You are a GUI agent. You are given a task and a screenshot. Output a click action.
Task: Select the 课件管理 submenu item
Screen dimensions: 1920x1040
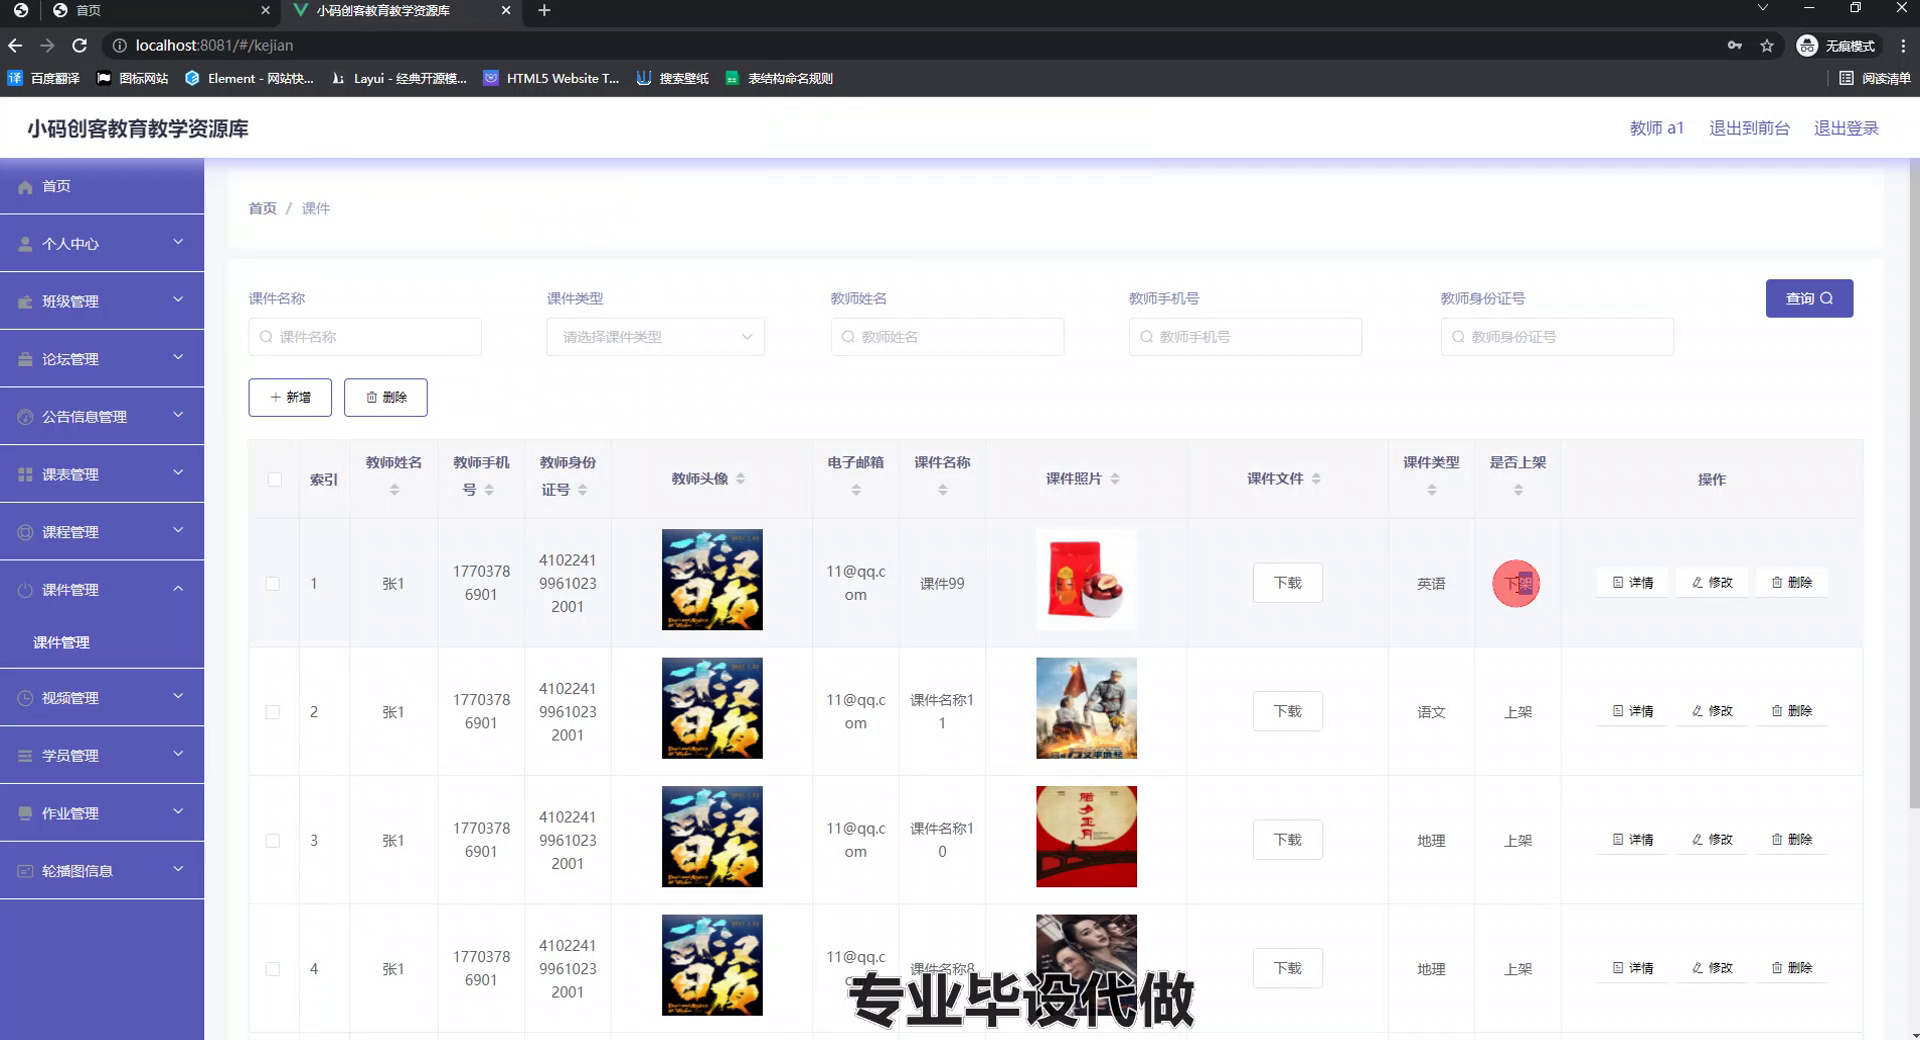click(102, 643)
